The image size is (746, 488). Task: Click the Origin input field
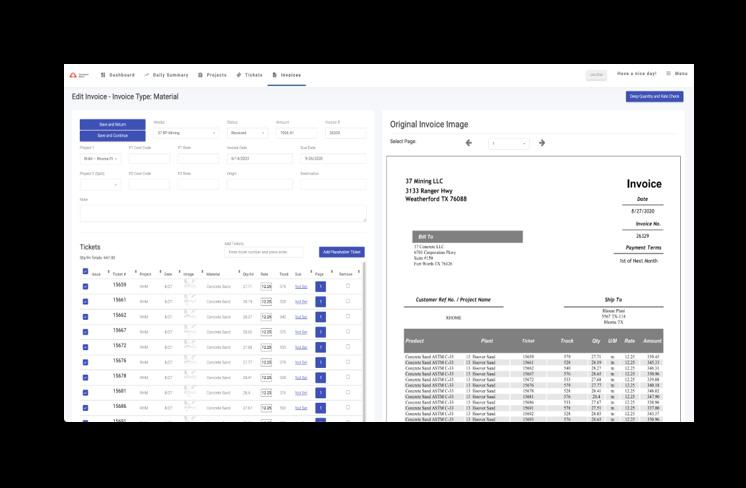tap(260, 185)
